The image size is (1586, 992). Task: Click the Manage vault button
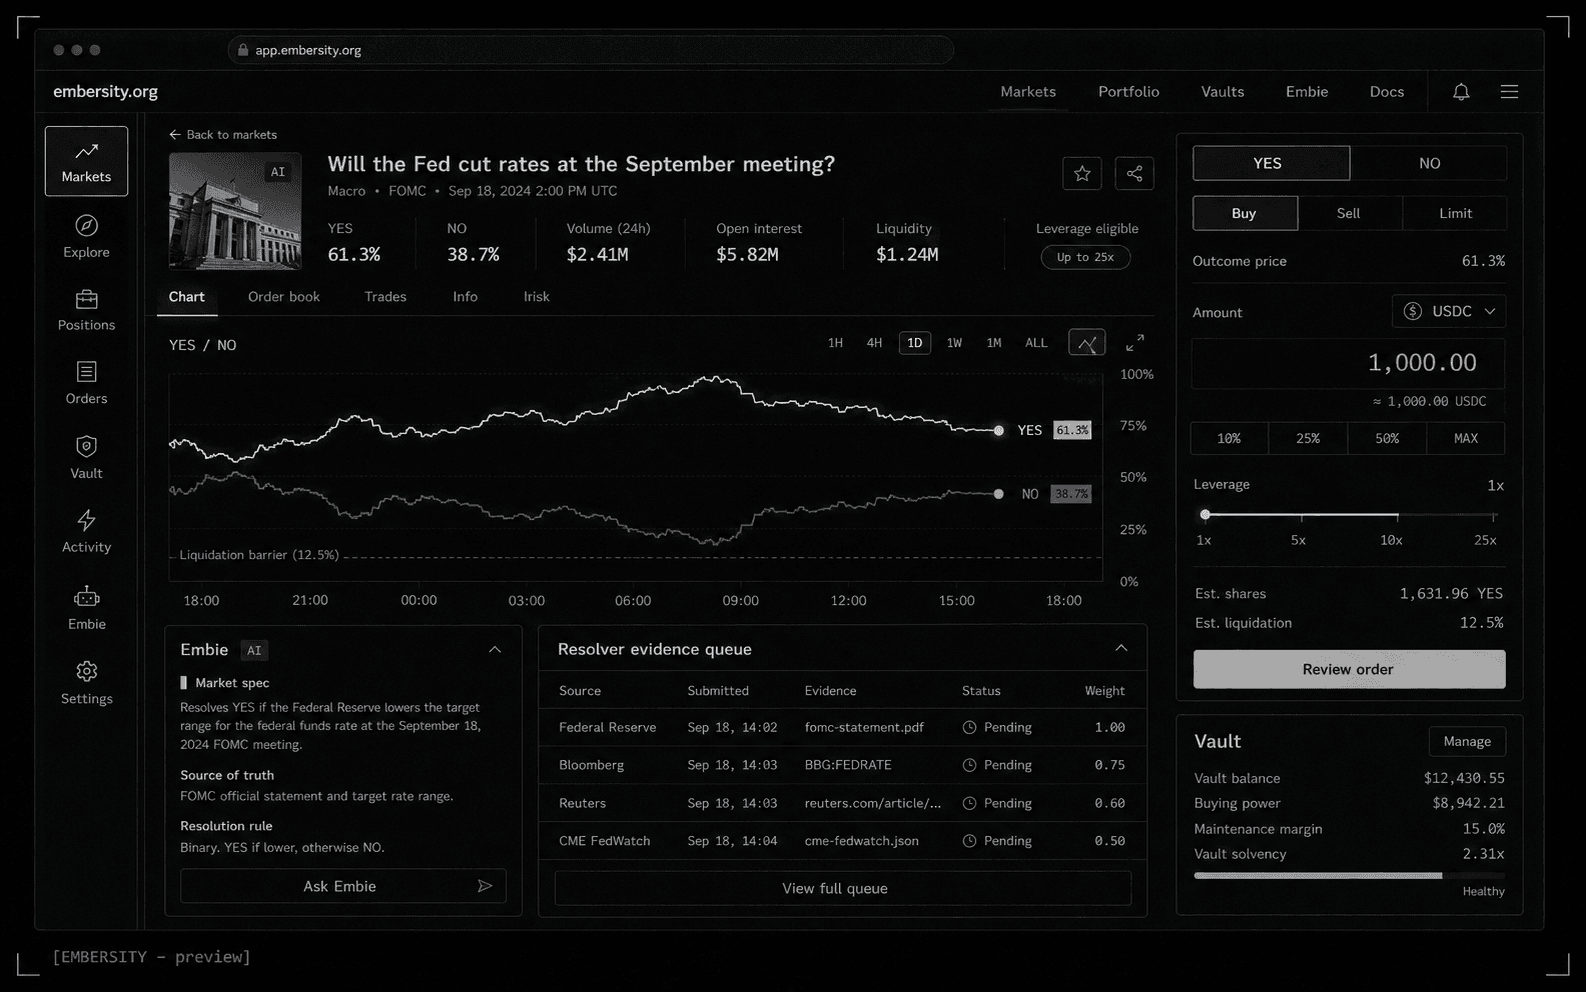tap(1467, 741)
